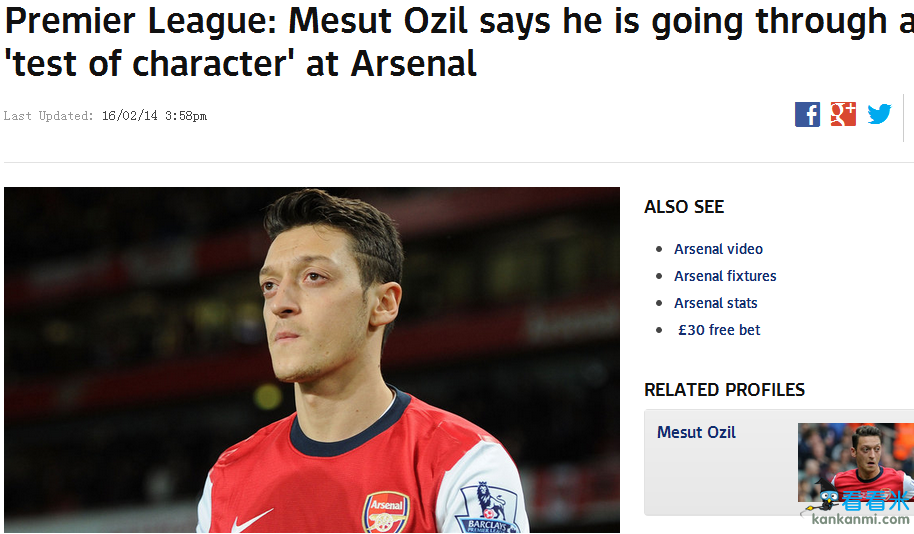The height and width of the screenshot is (534, 914).
Task: Open the Arsenal video link
Action: 718,249
